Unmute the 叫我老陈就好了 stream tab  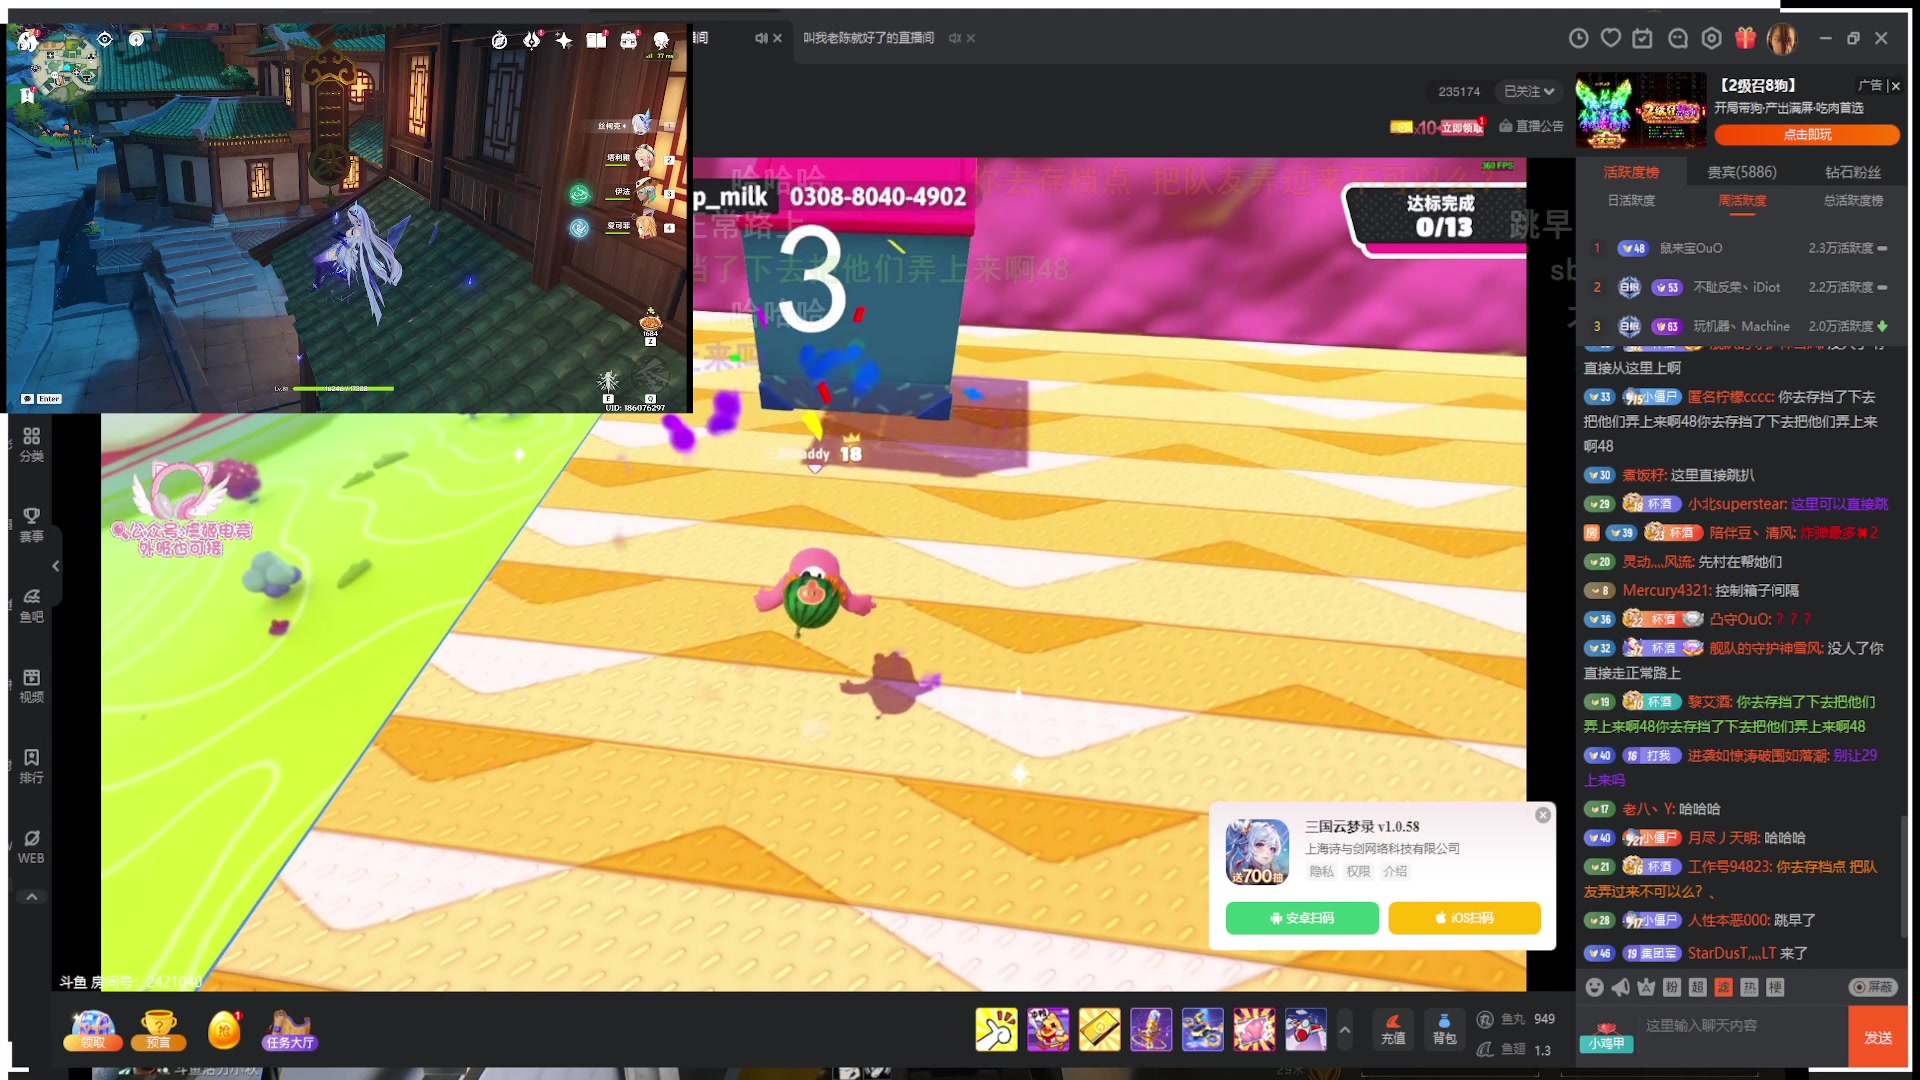pos(955,38)
